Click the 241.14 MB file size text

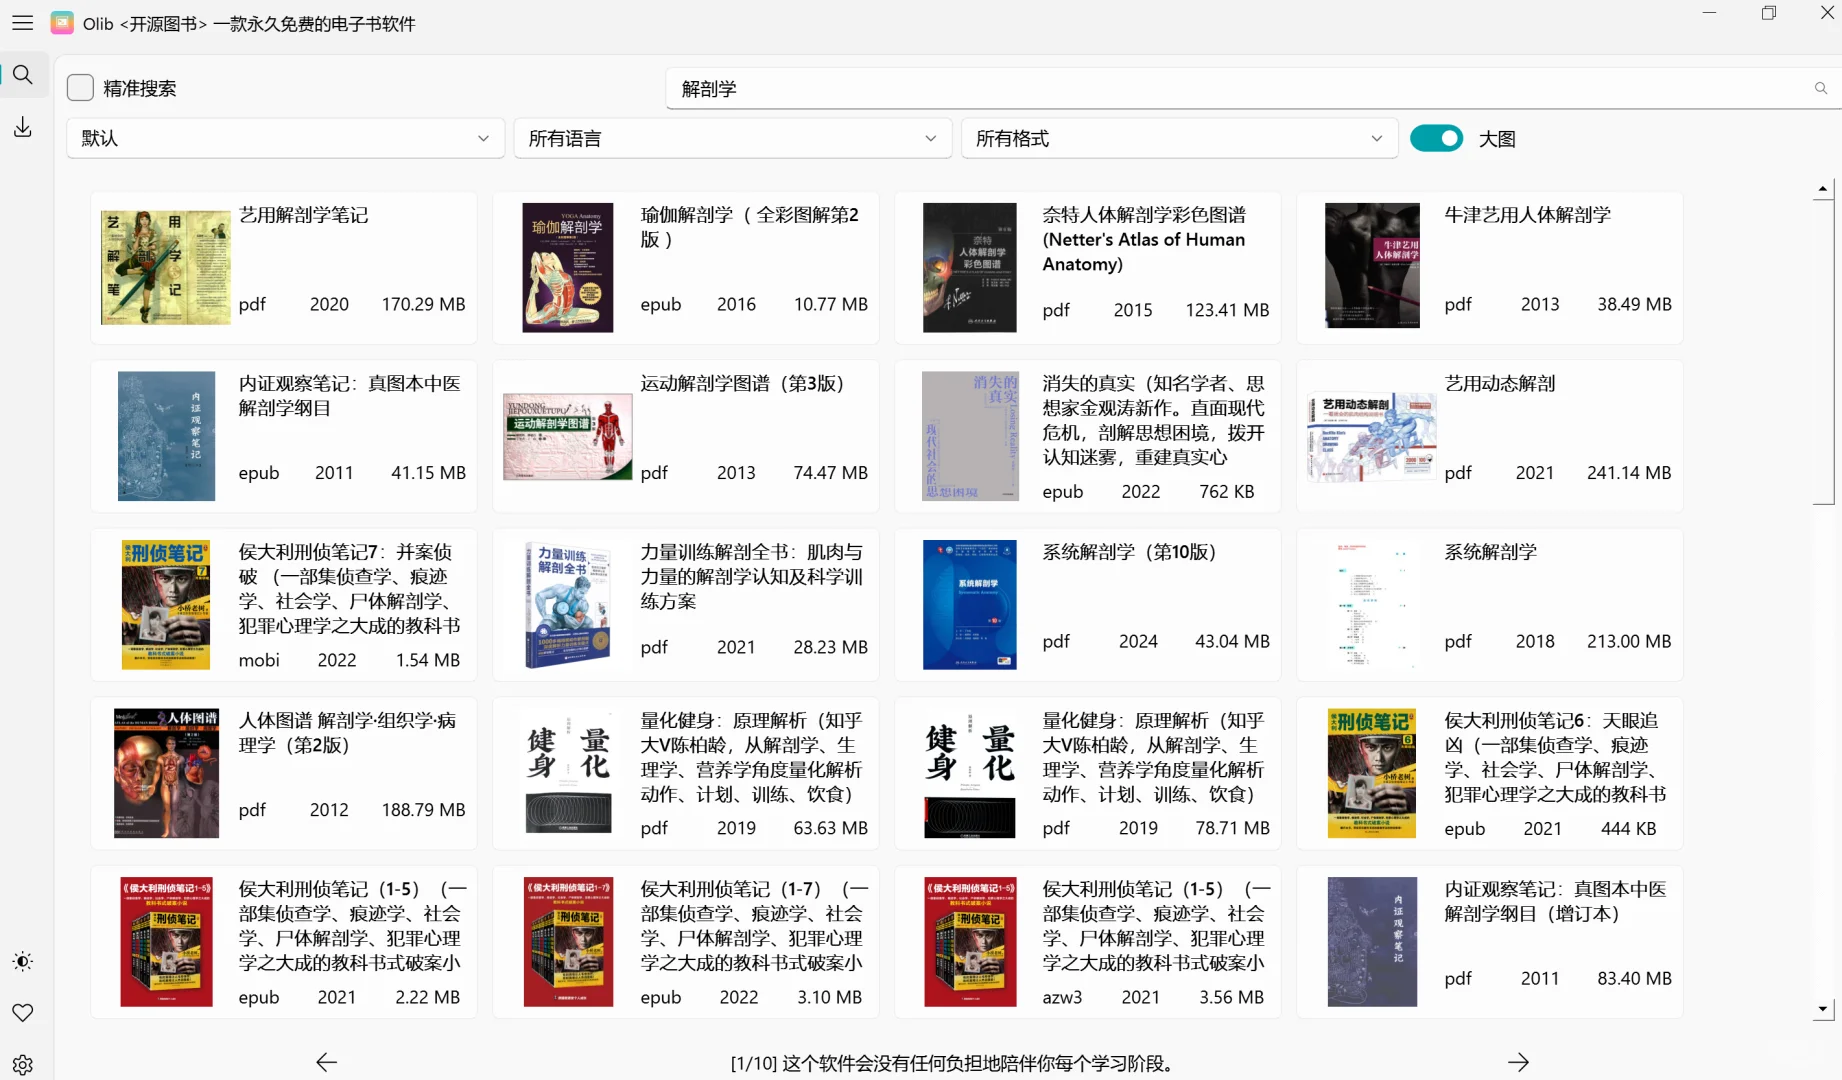1629,473
